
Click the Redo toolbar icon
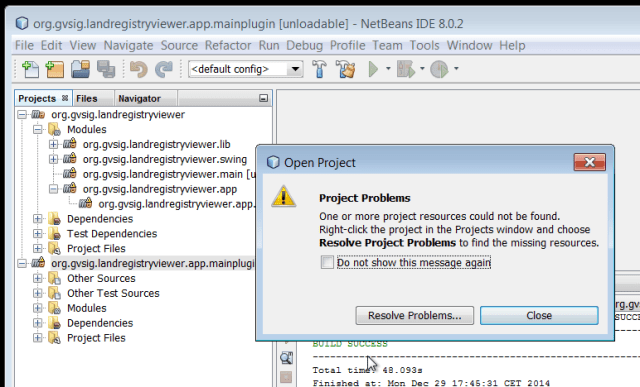point(164,69)
